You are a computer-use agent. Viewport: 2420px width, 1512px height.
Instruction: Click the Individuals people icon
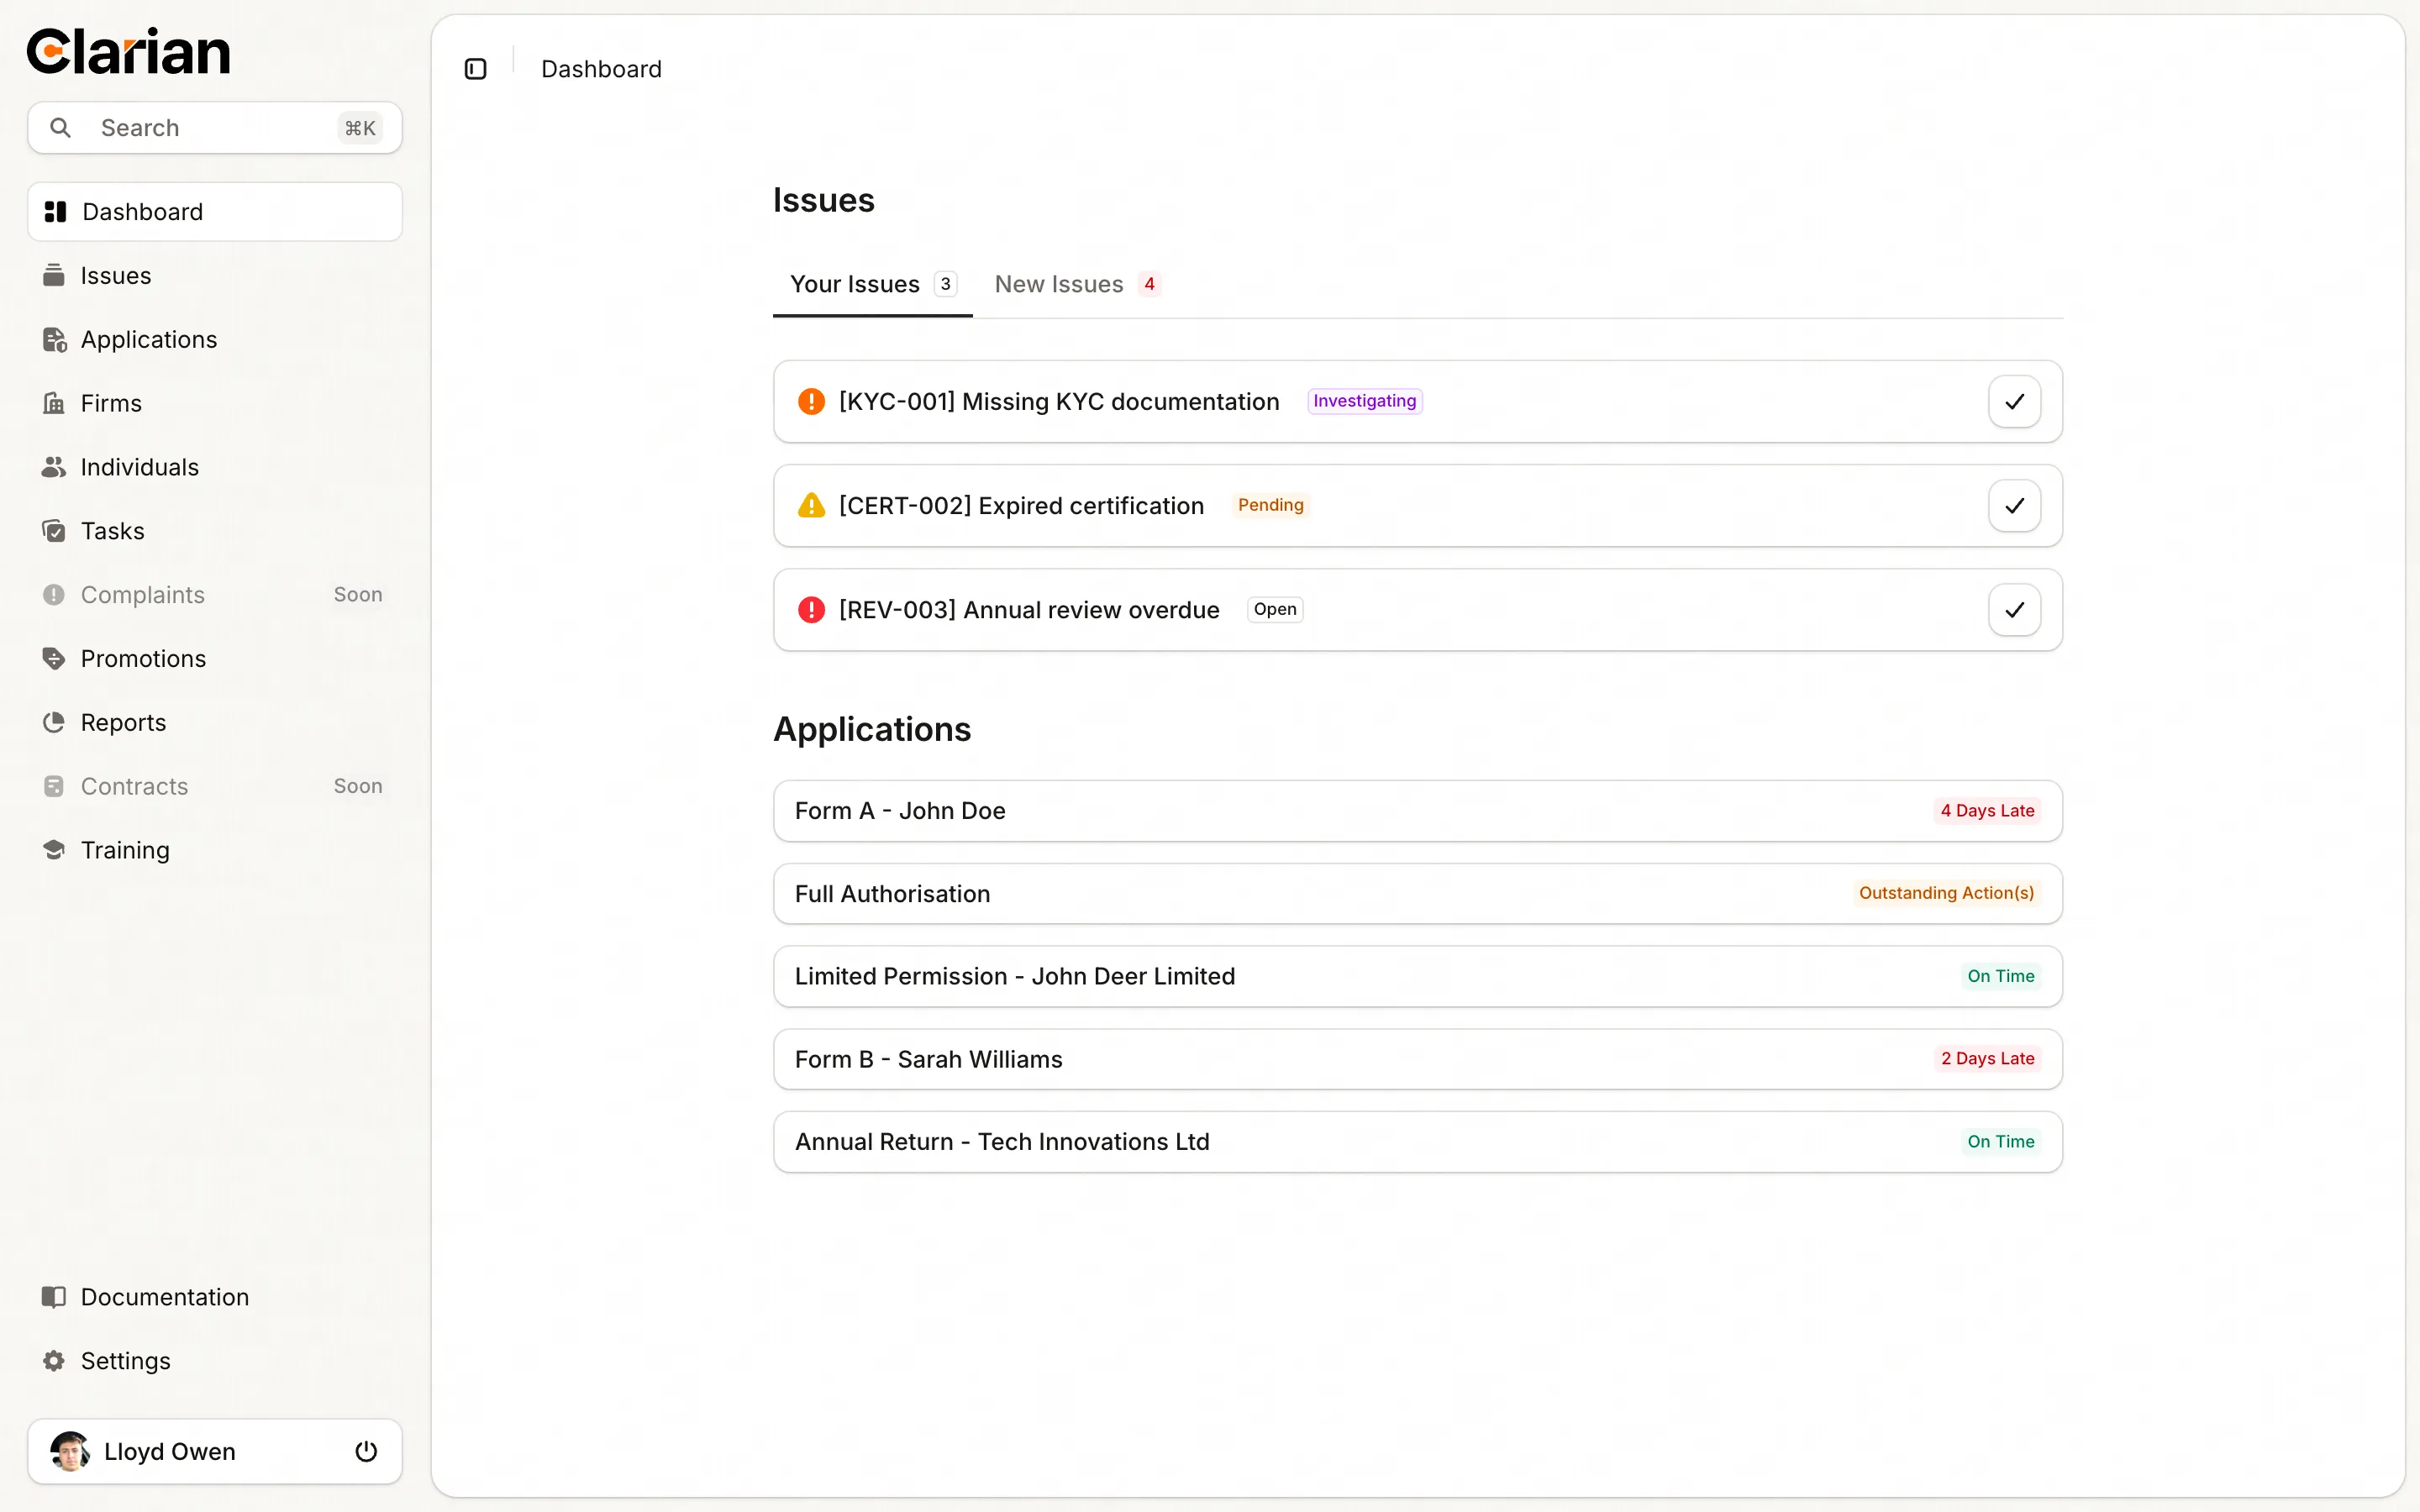(x=54, y=467)
